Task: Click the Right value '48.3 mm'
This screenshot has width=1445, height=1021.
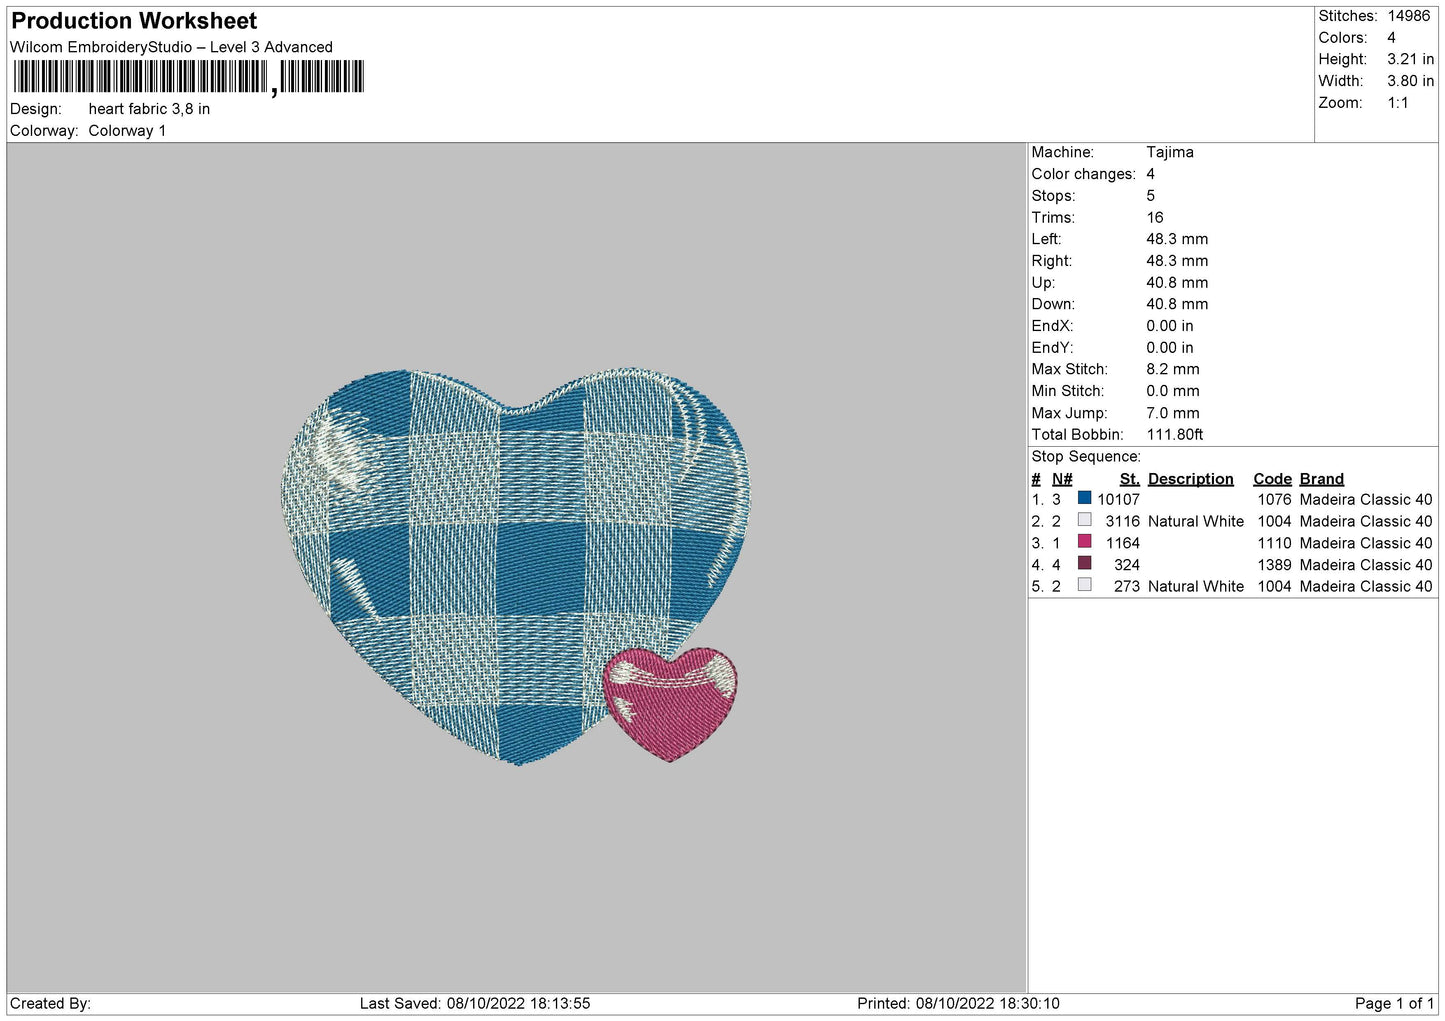Action: [x=1177, y=261]
